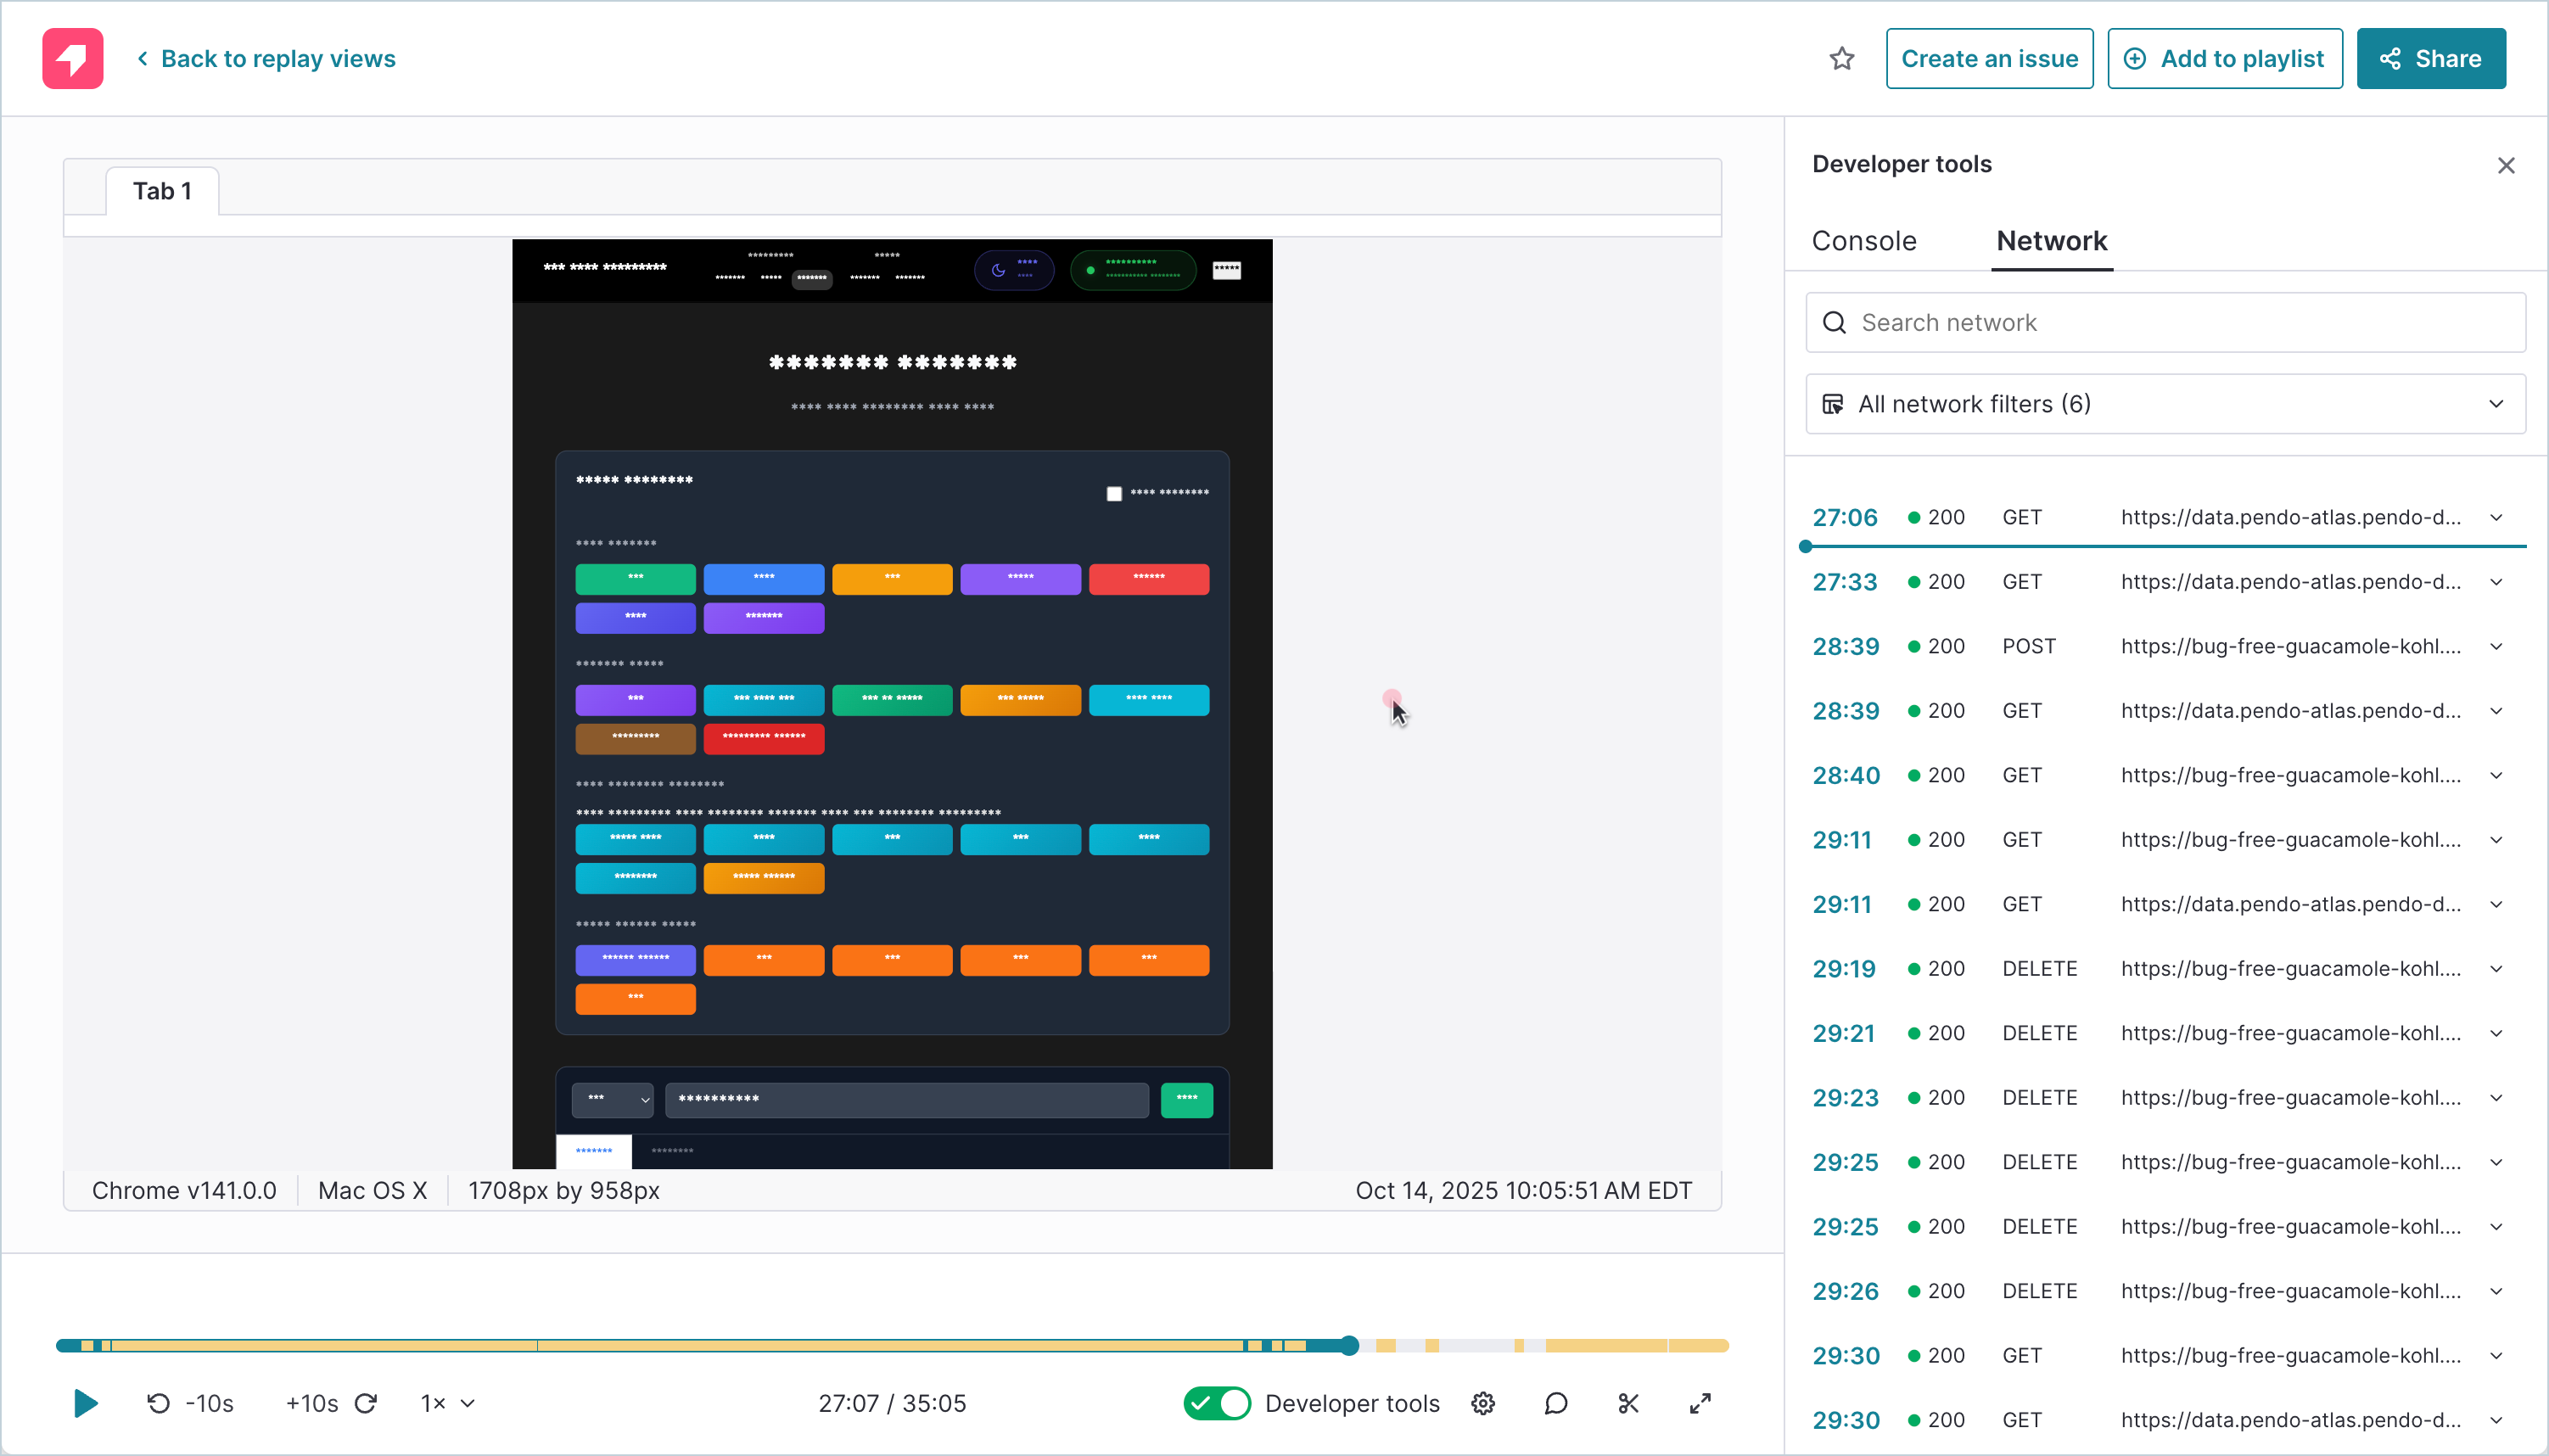The height and width of the screenshot is (1456, 2549).
Task: Focus the Search network field
Action: click(x=2165, y=322)
